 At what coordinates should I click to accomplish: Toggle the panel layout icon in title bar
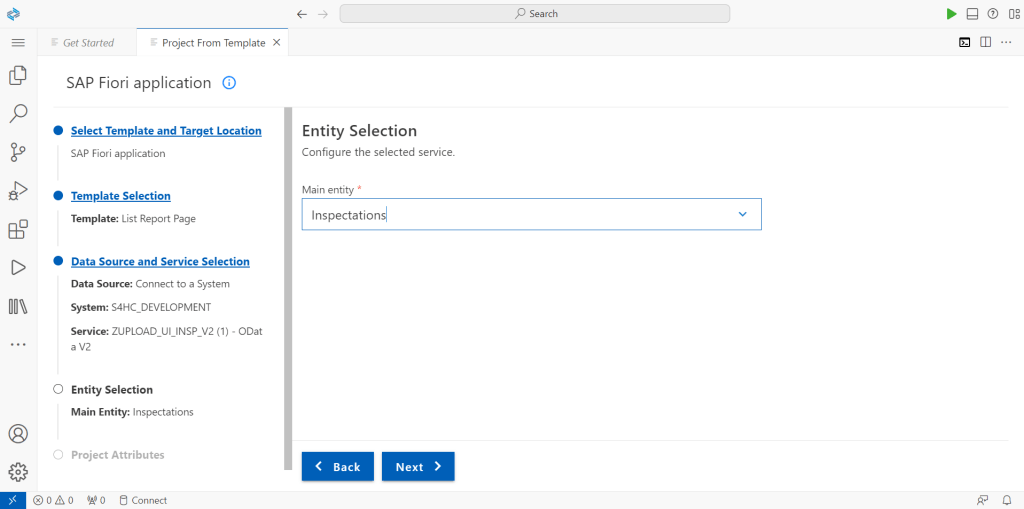tap(972, 14)
